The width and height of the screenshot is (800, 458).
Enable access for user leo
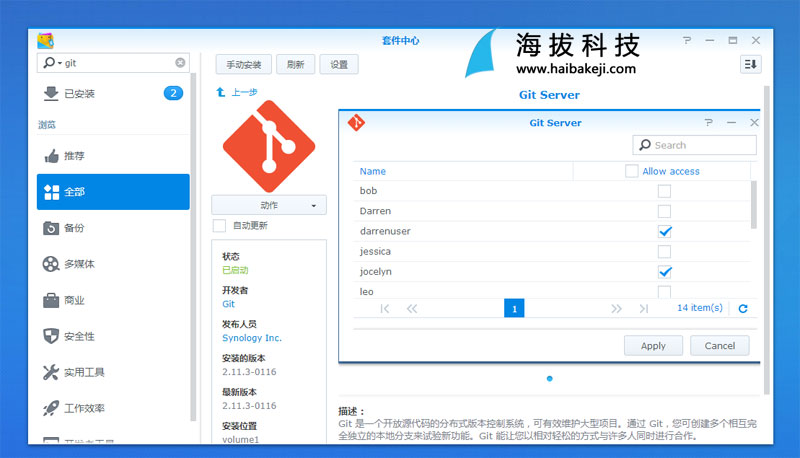click(x=664, y=292)
